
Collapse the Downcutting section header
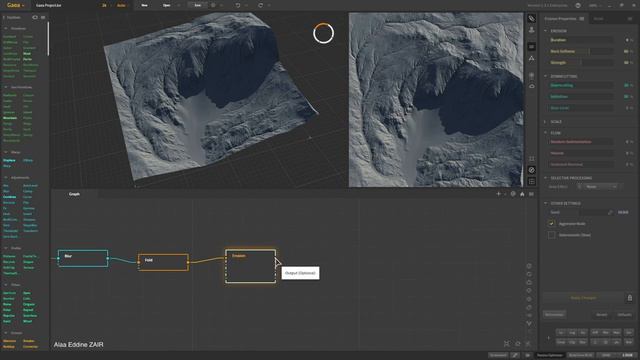pyautogui.click(x=546, y=76)
